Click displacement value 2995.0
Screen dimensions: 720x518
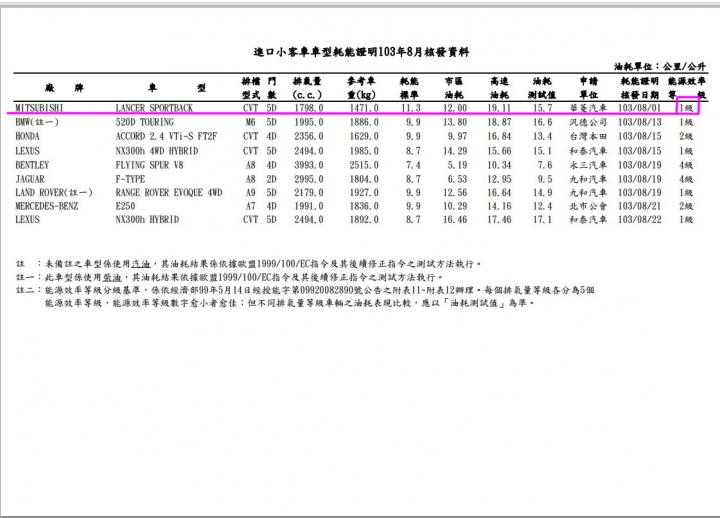[309, 179]
